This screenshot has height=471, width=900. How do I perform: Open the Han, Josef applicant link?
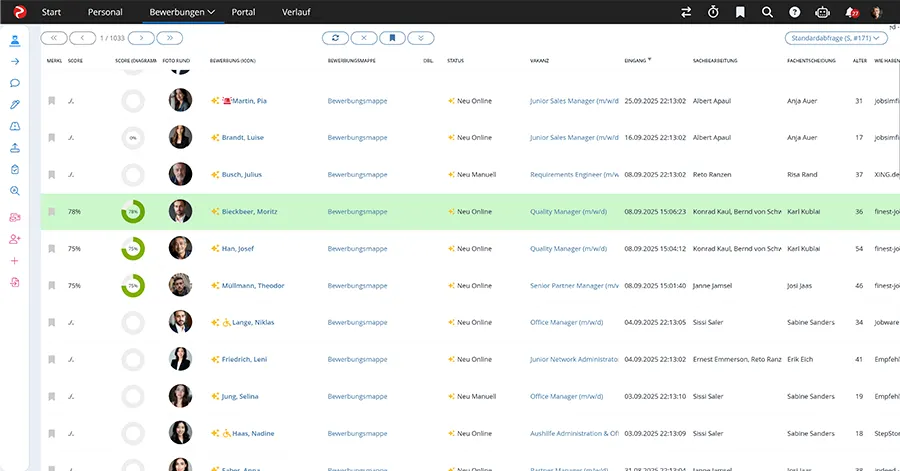point(239,249)
